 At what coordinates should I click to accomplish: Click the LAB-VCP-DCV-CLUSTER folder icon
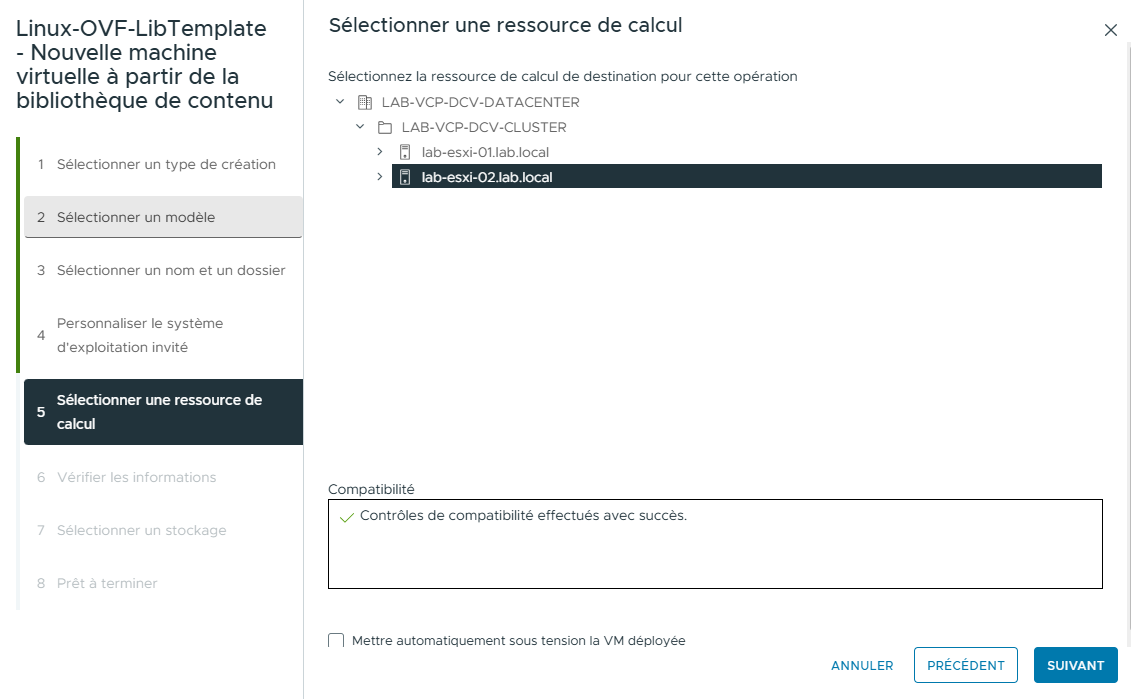pos(383,126)
